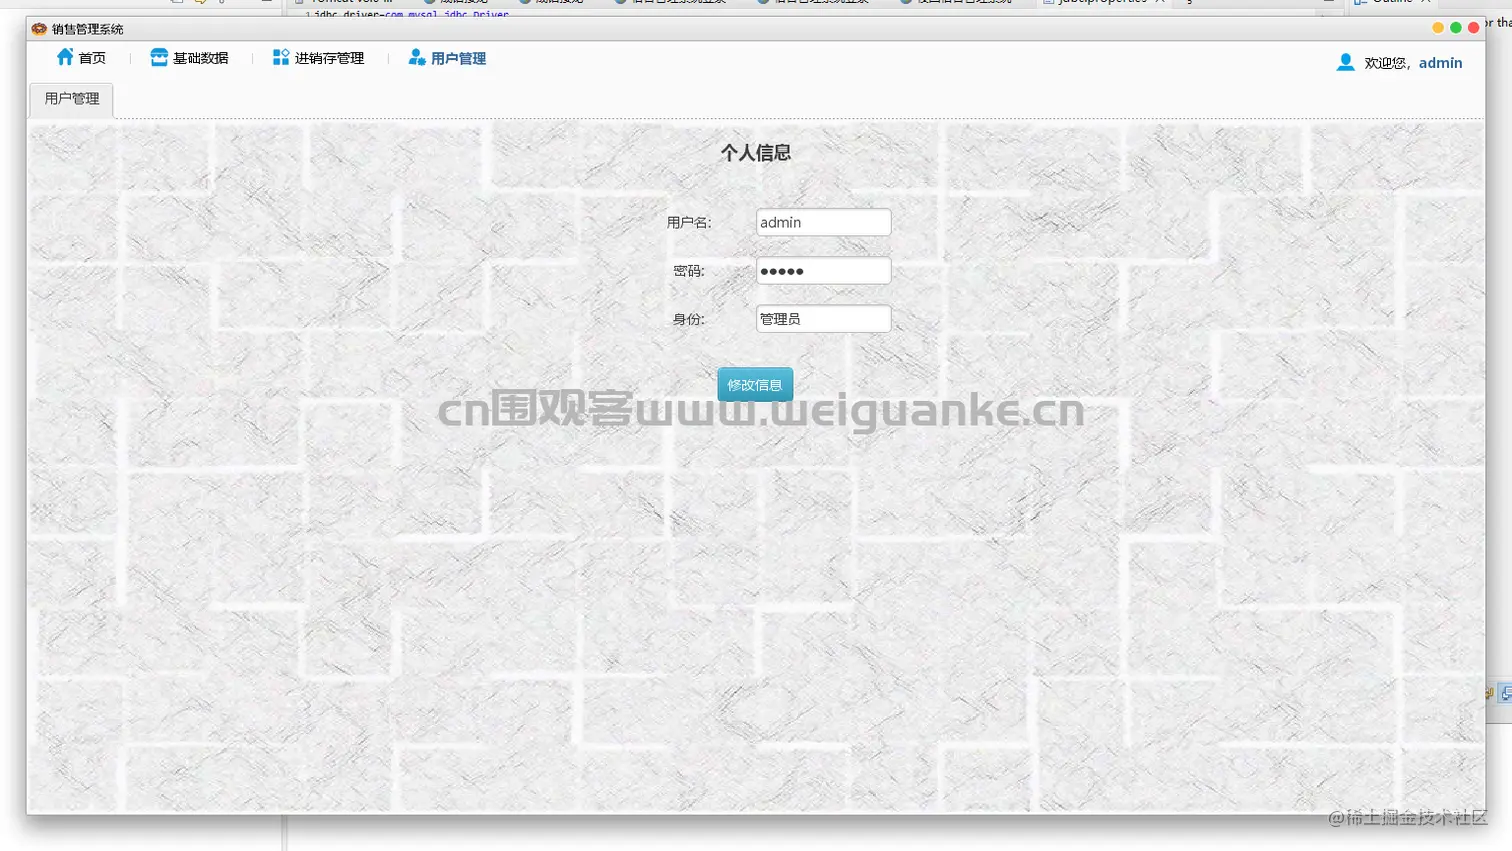This screenshot has height=851, width=1512.
Task: Click the yellow minimize window button
Action: point(1438,28)
